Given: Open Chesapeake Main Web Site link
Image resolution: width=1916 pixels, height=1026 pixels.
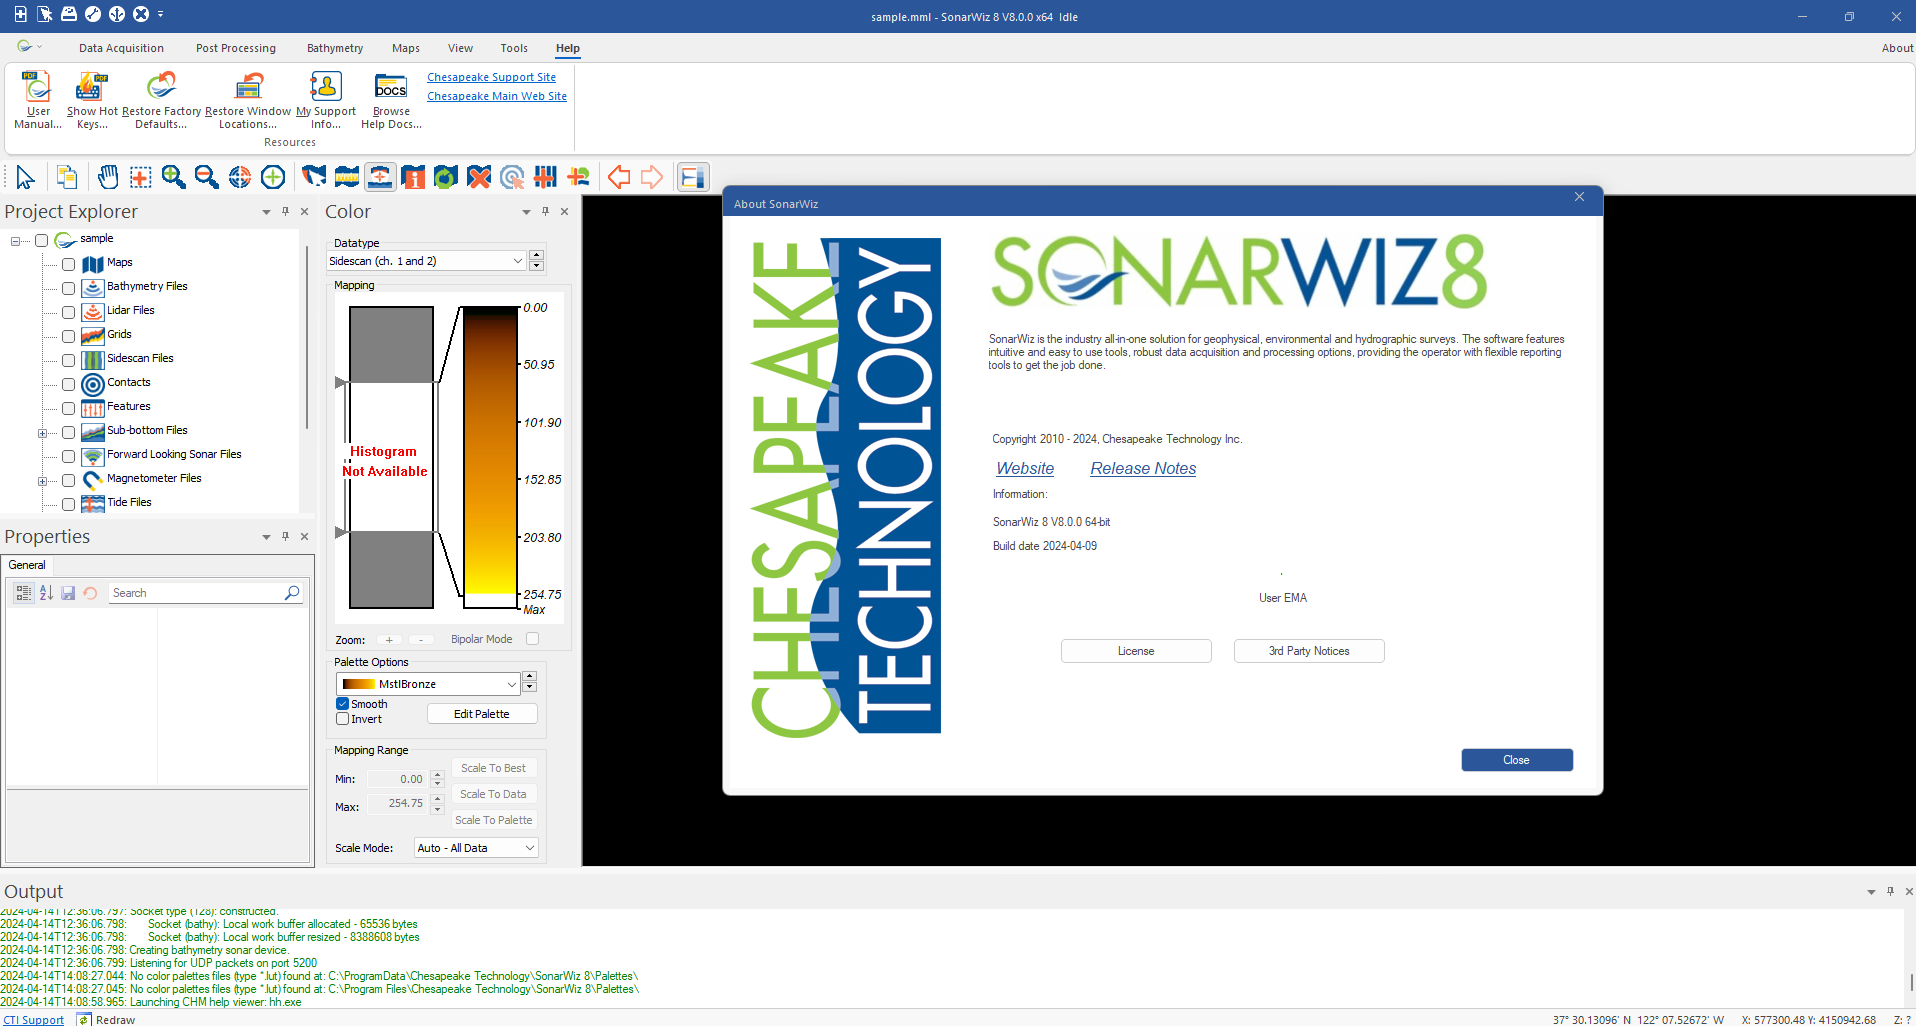Looking at the screenshot, I should pyautogui.click(x=497, y=96).
